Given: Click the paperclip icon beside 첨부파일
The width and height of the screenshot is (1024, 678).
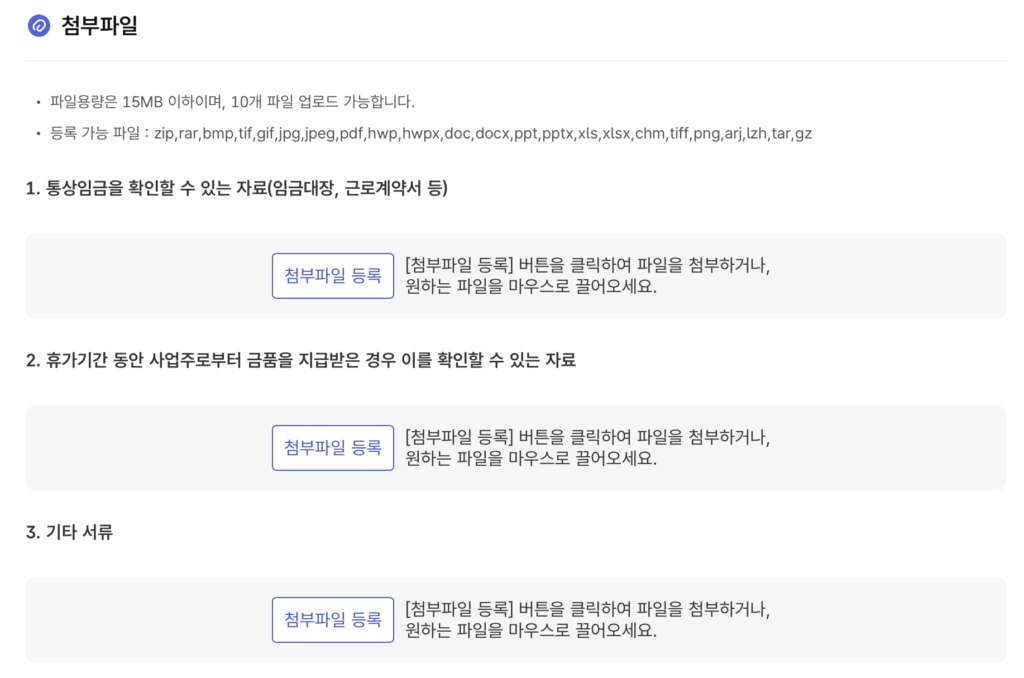Looking at the screenshot, I should 39,26.
